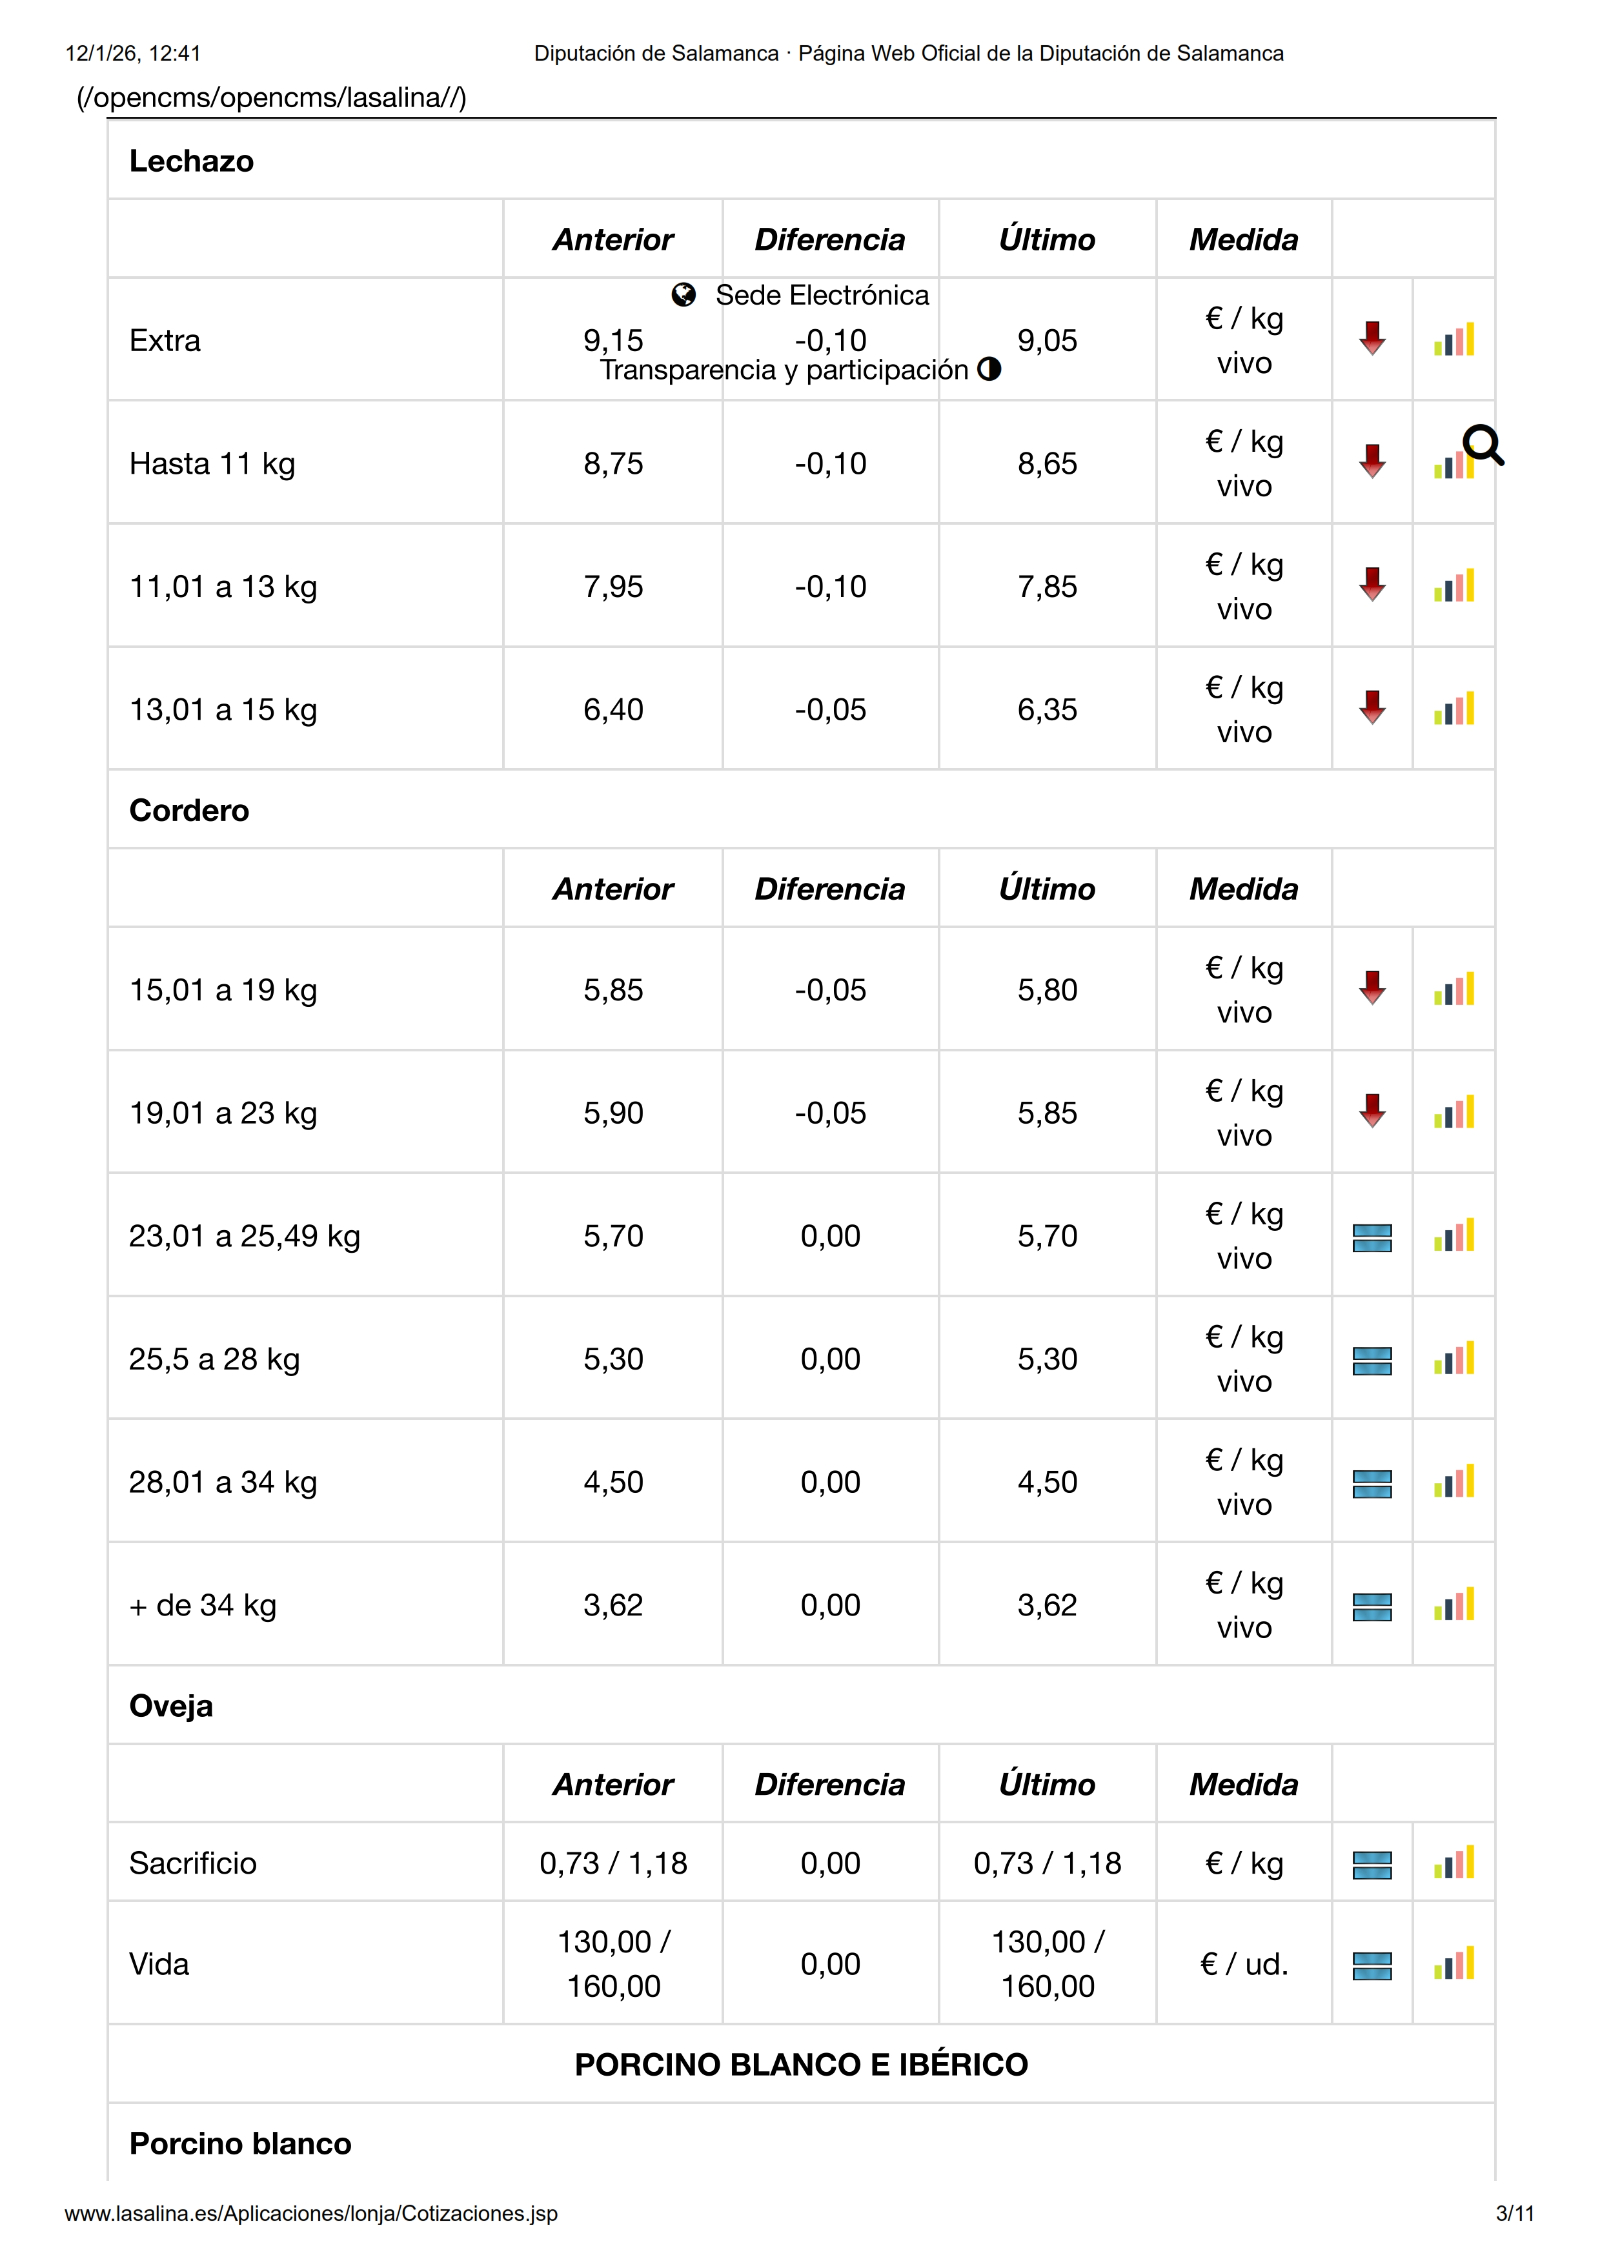Click the magnifying glass search icon
The image size is (1600, 2264).
point(1482,445)
